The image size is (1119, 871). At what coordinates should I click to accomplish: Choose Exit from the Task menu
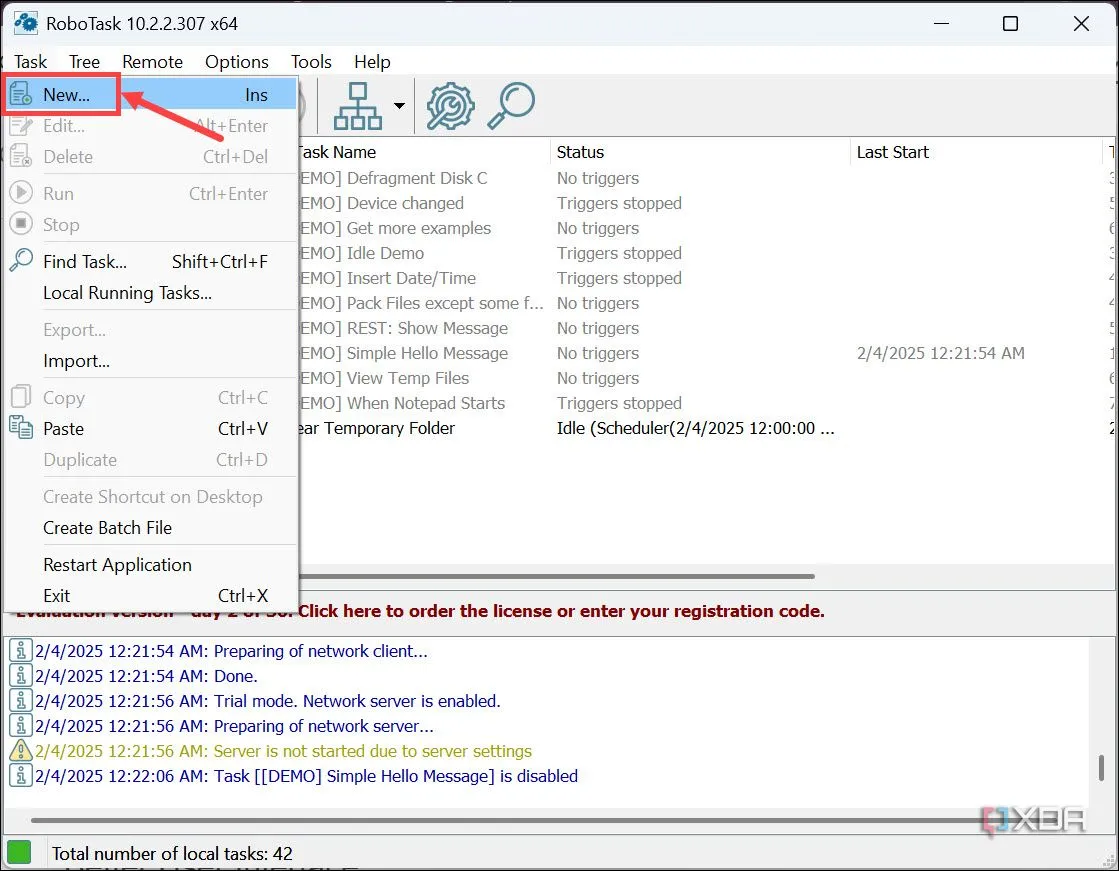(150, 596)
